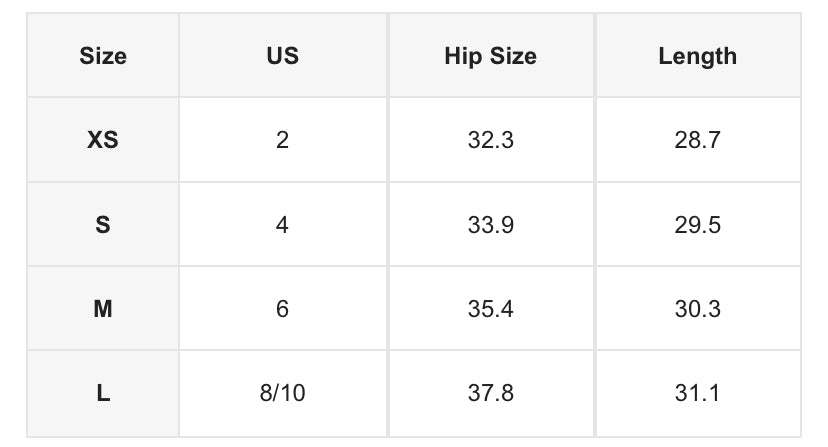Select the XS size row label
The image size is (828, 447).
(x=103, y=140)
